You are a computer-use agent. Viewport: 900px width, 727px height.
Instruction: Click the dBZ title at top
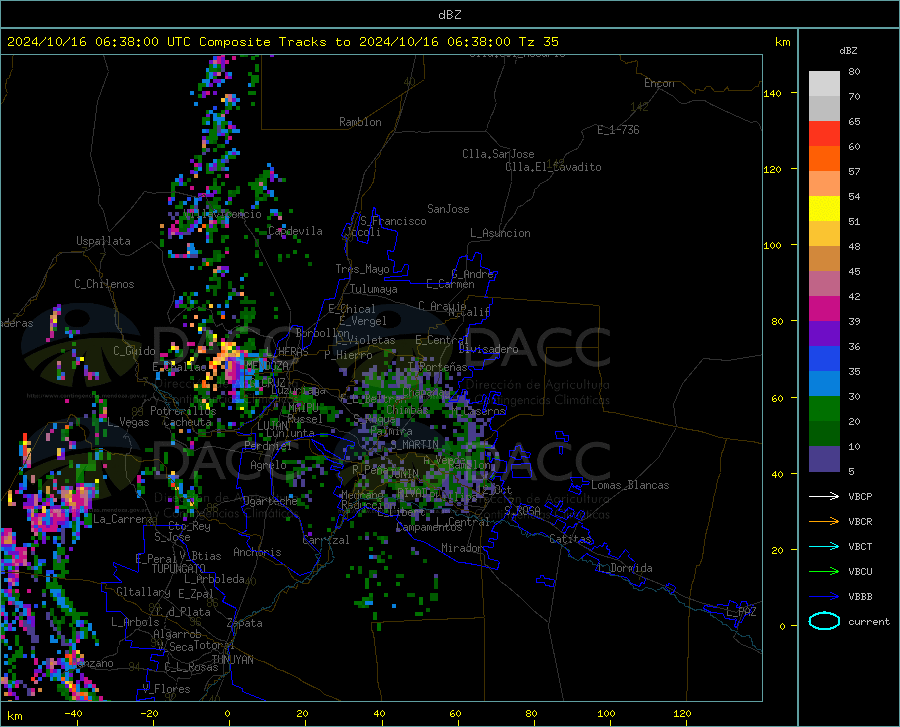click(449, 15)
